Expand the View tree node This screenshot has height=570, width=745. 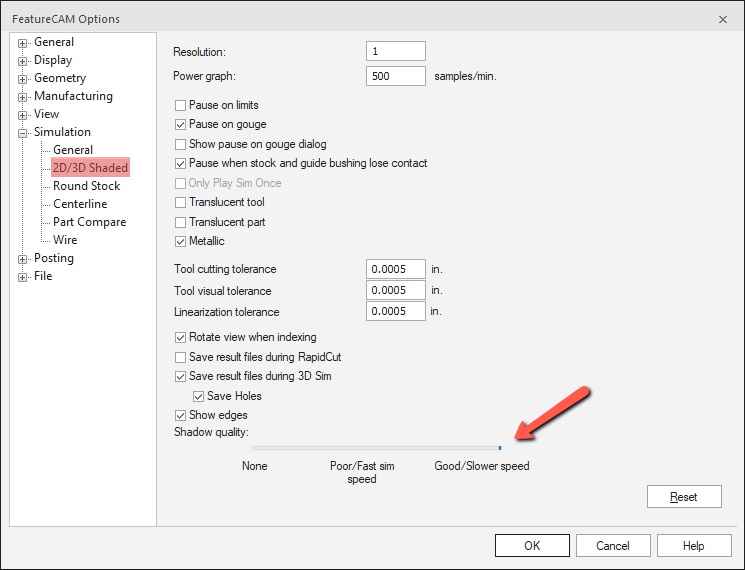coord(22,115)
